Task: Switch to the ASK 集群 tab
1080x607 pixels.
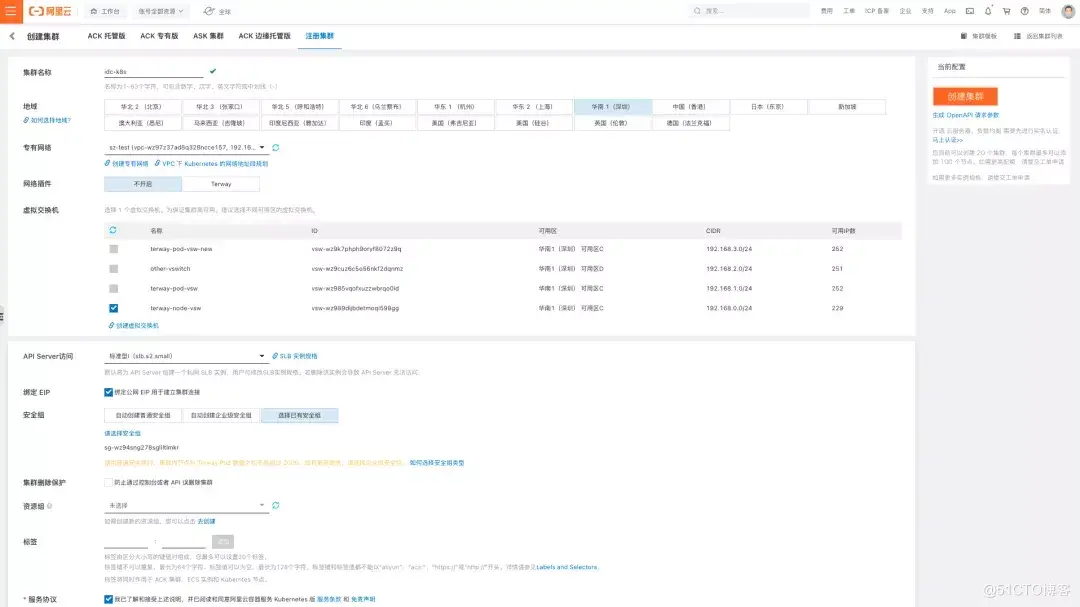Action: pyautogui.click(x=208, y=36)
